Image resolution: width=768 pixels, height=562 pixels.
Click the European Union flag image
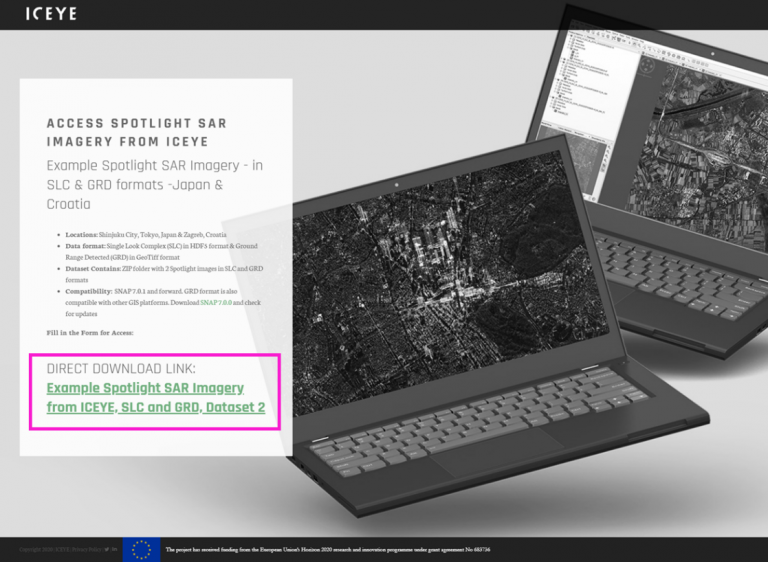point(141,550)
